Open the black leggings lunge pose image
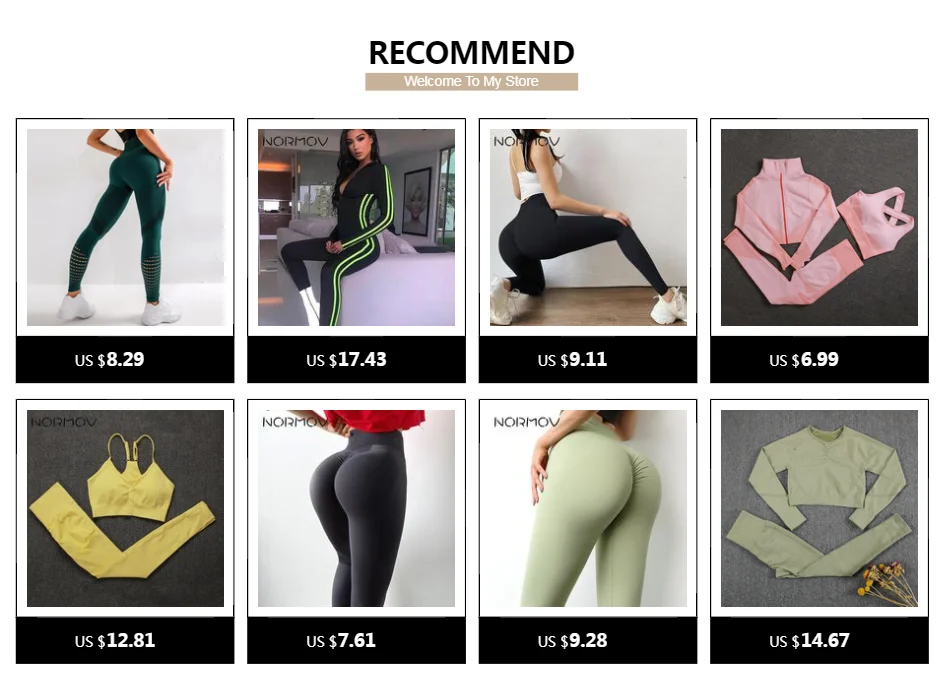Viewport: 943px width, 699px height. pos(588,227)
